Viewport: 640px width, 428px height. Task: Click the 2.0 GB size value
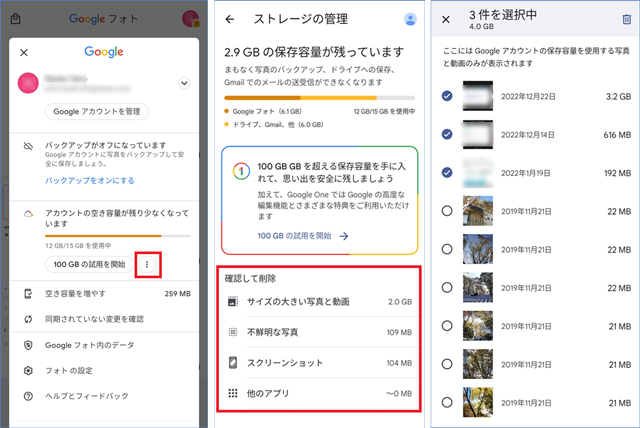point(400,302)
